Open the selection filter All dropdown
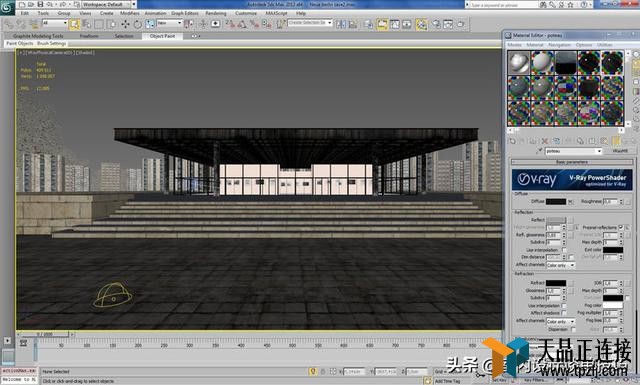Viewport: 640px width, 385px height. (x=54, y=23)
